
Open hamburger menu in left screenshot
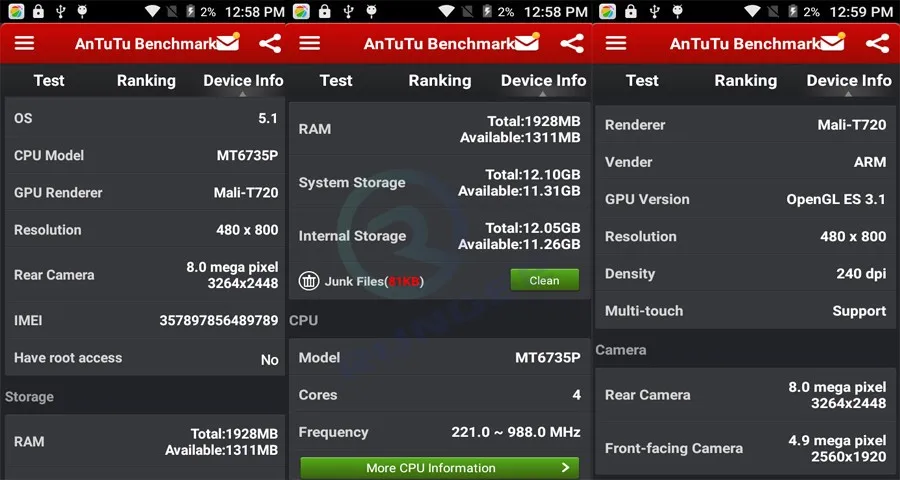(x=24, y=43)
